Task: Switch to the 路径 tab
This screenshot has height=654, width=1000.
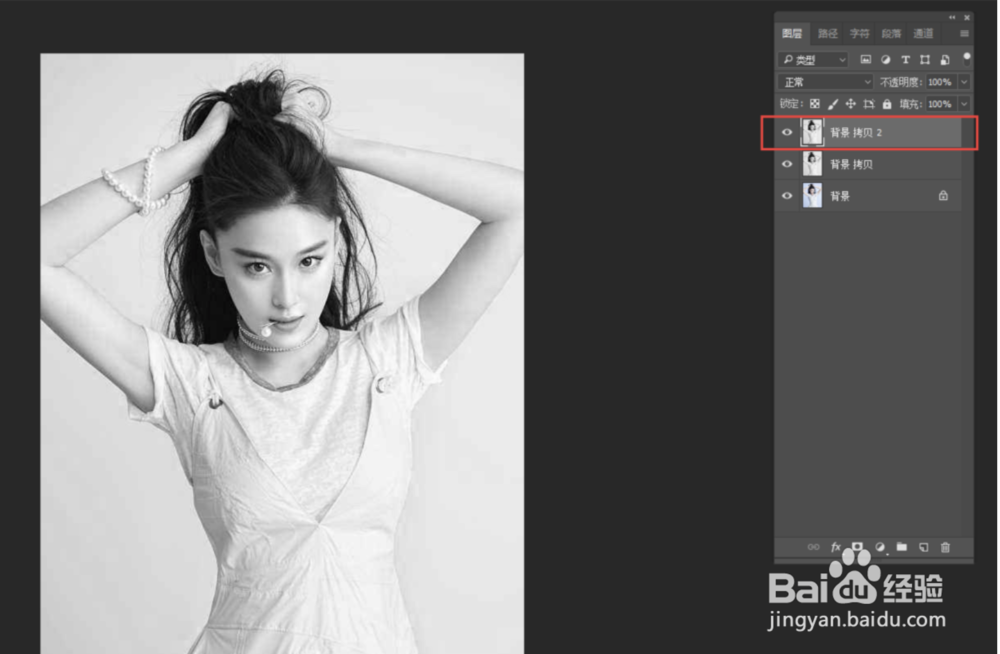Action: coord(828,33)
